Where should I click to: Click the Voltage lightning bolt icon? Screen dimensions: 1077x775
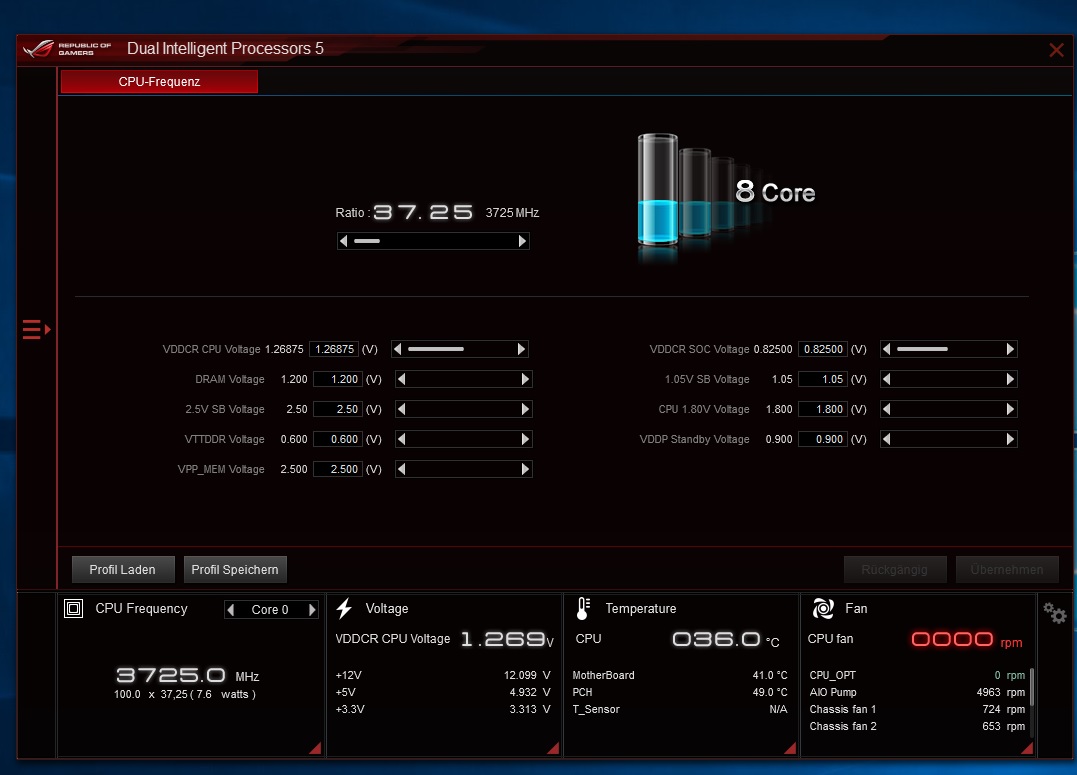click(x=344, y=608)
